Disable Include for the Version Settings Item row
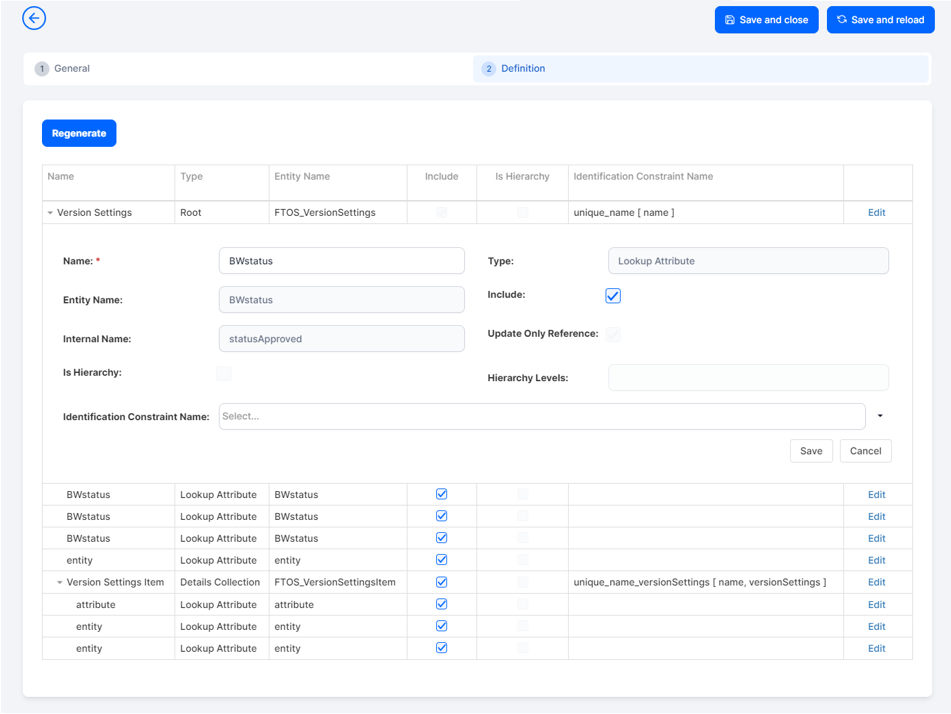The height and width of the screenshot is (714, 951). [x=441, y=581]
